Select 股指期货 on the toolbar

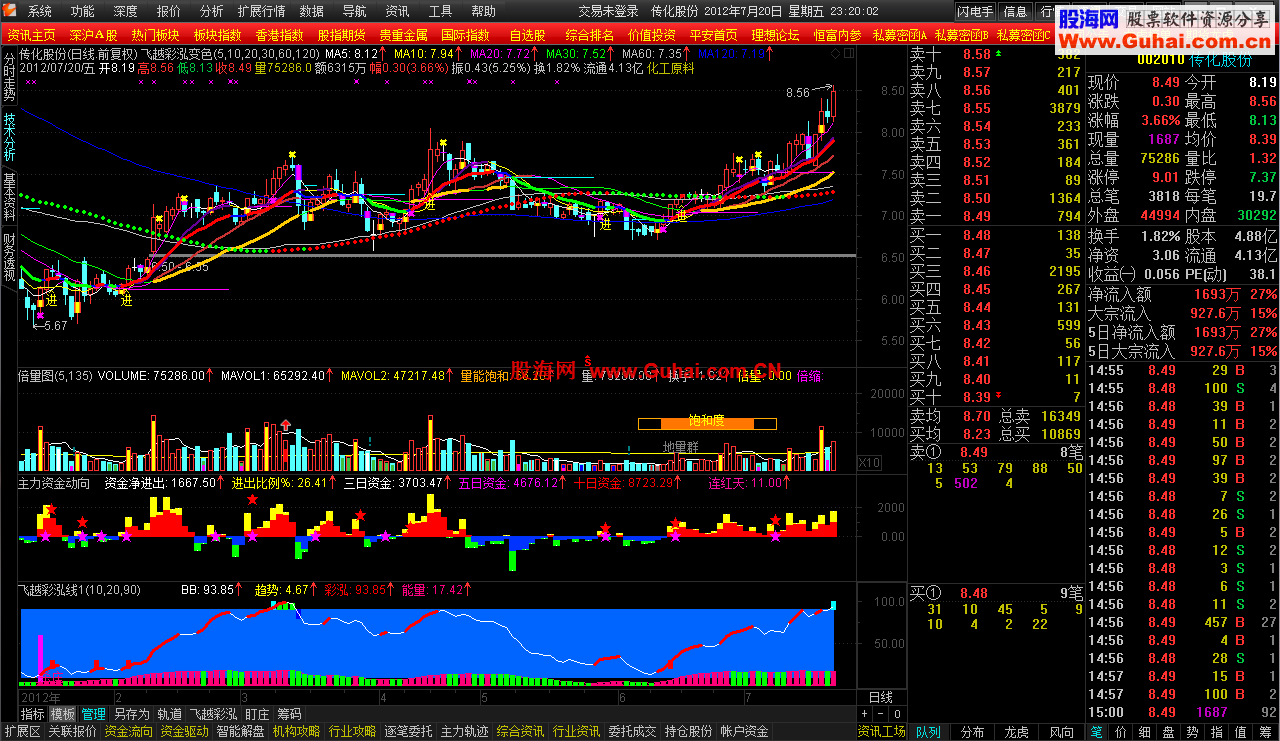coord(341,35)
